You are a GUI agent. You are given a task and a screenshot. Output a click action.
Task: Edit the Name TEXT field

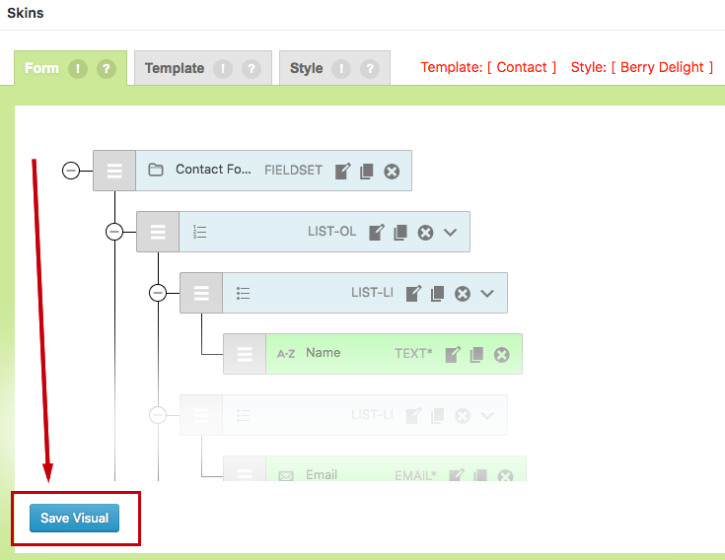click(453, 354)
